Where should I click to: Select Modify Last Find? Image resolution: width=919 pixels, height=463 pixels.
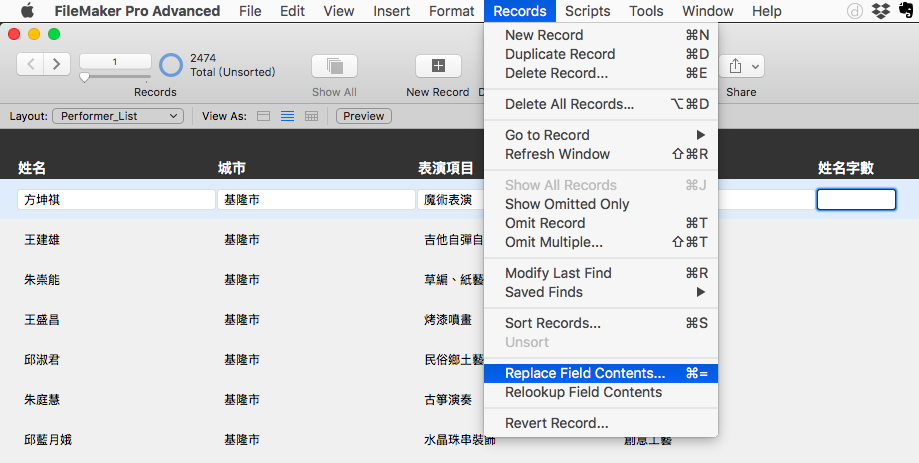pos(601,273)
